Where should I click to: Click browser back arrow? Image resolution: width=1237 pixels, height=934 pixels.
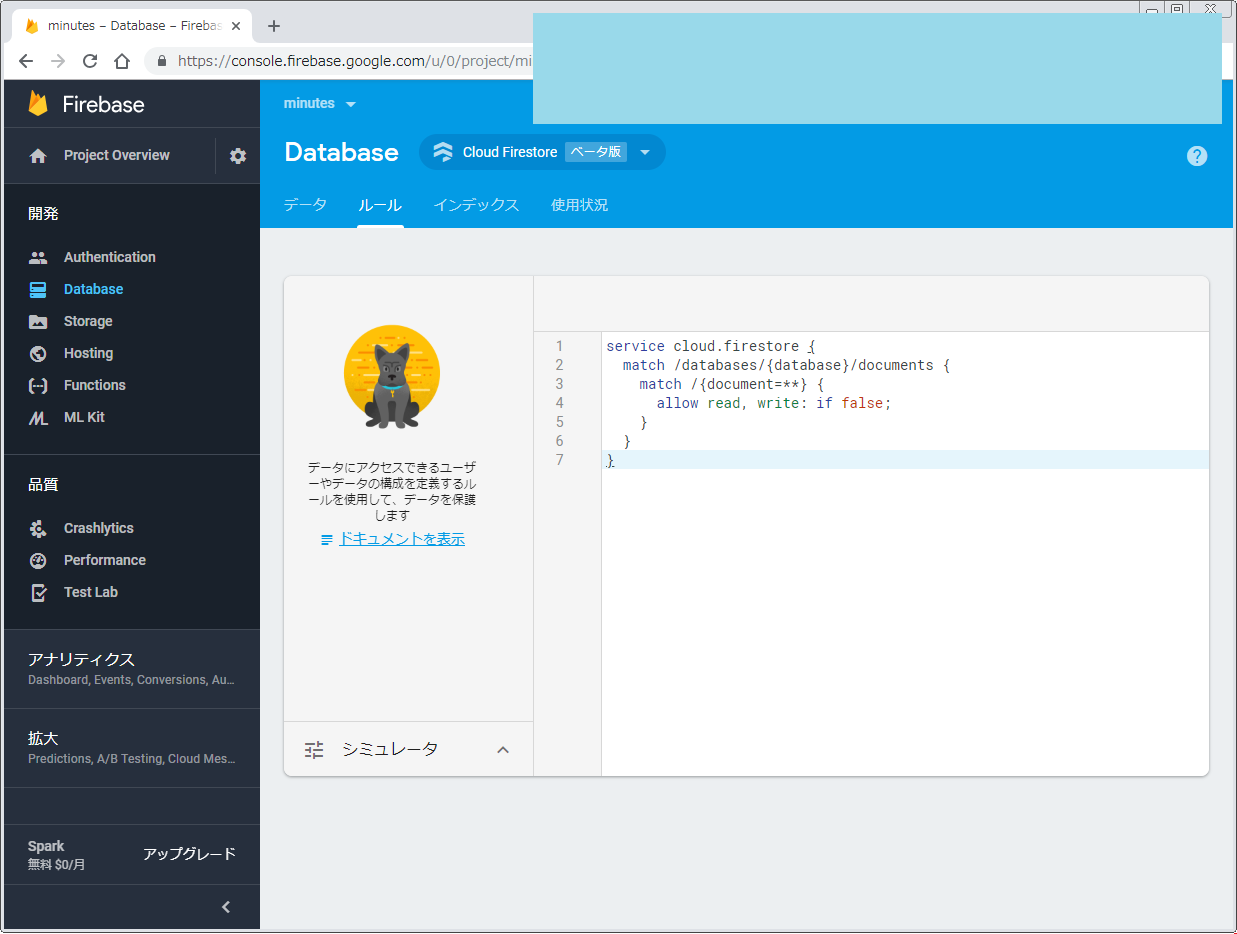point(26,61)
